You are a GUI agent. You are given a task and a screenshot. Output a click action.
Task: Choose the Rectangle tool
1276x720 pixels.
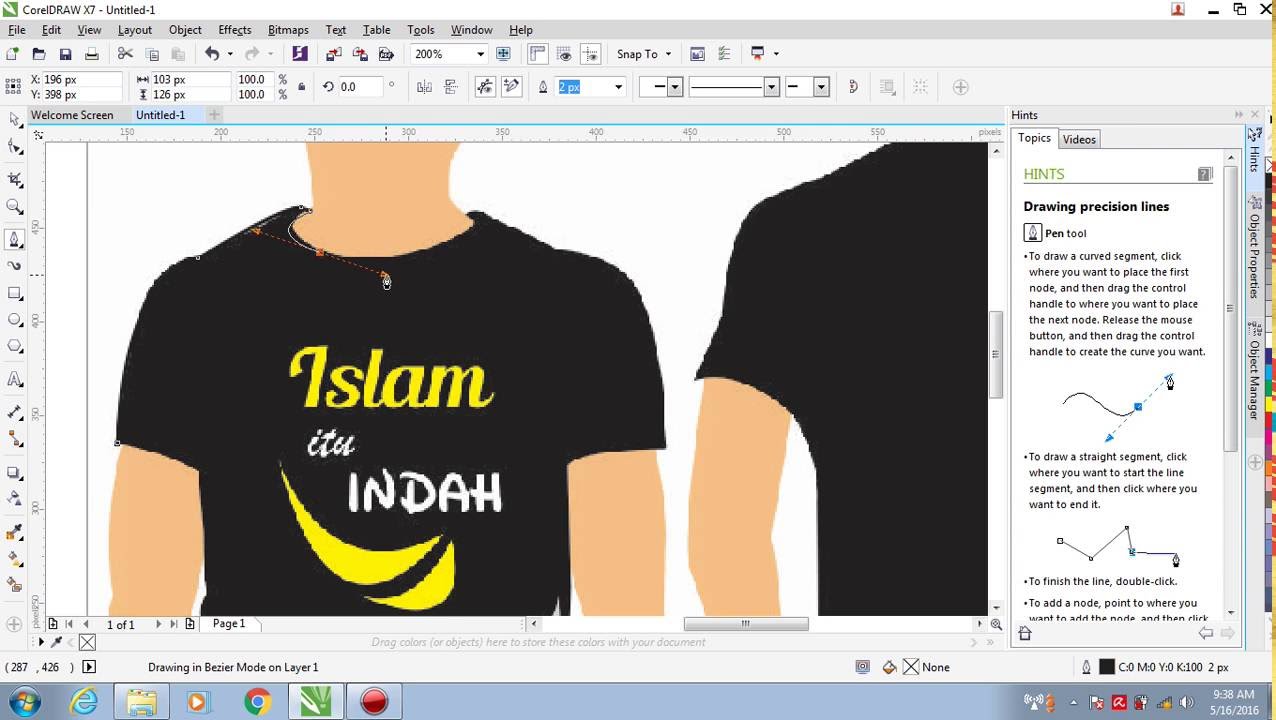[15, 294]
